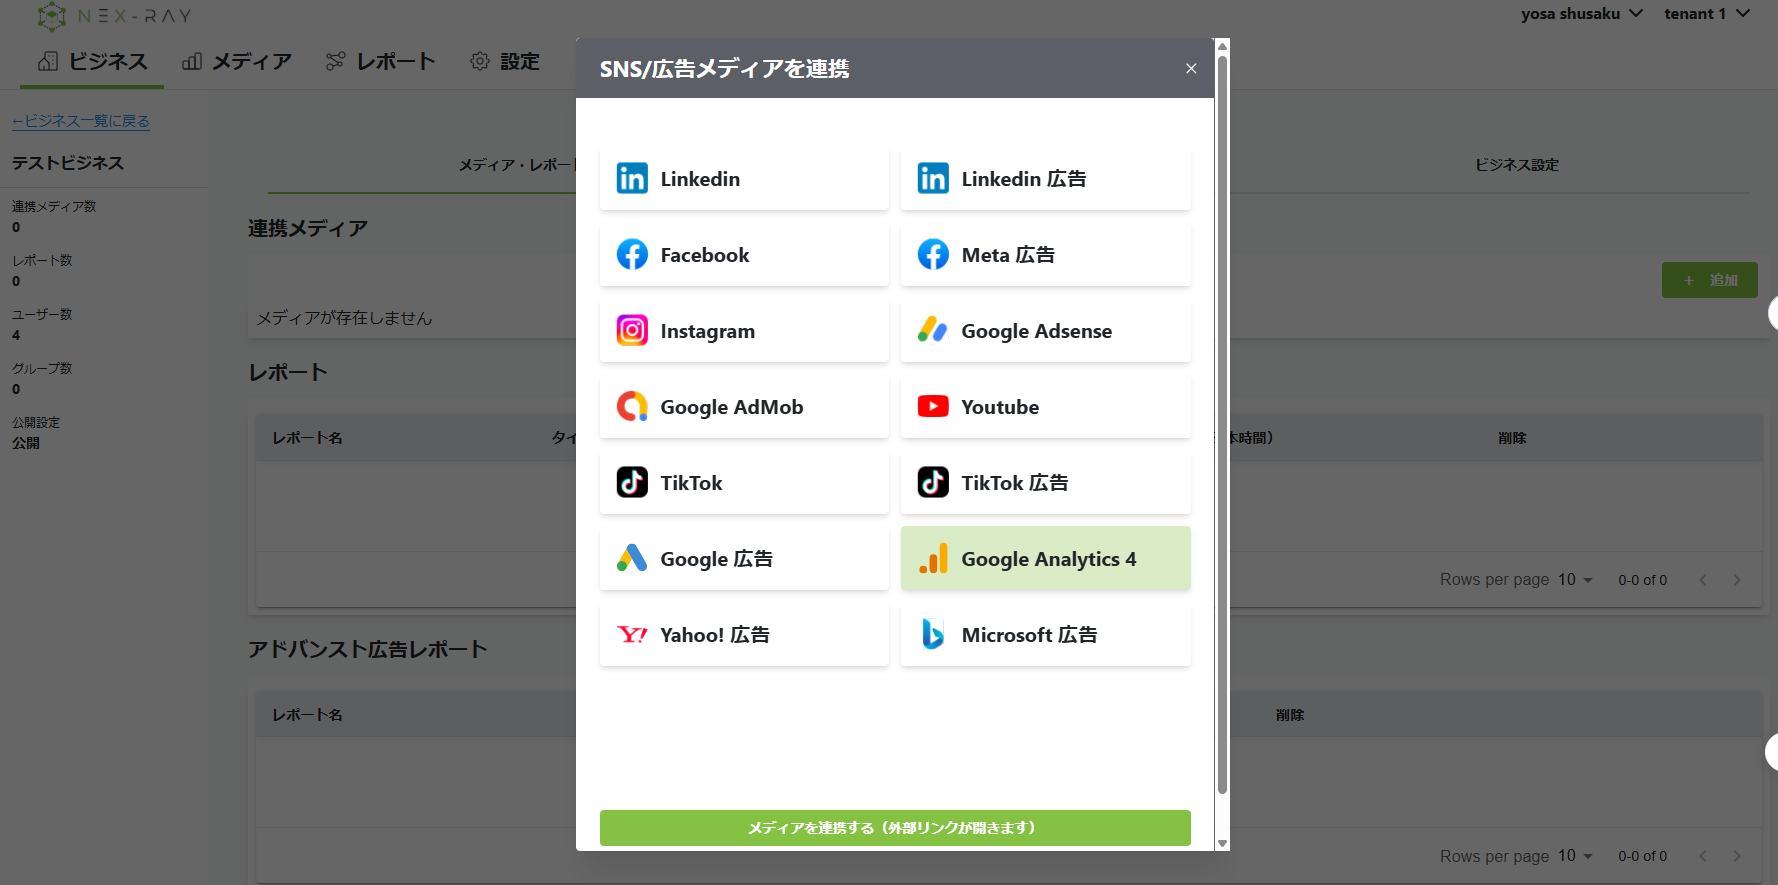The width and height of the screenshot is (1778, 885).
Task: Click the Instagram card label
Action: (x=708, y=331)
